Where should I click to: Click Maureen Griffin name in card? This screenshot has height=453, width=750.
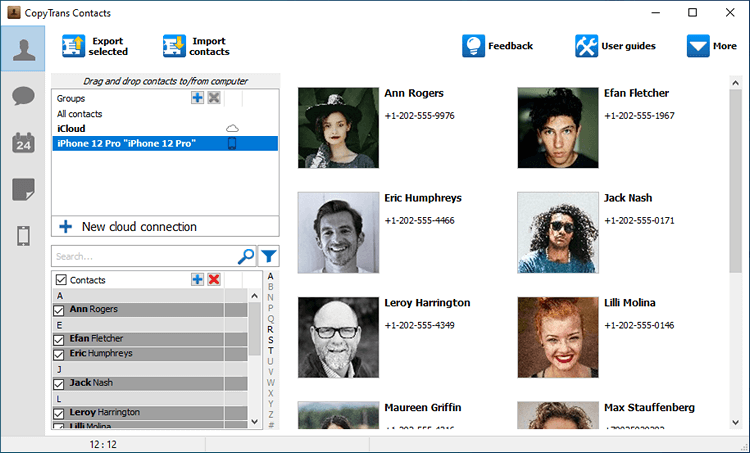tap(423, 408)
